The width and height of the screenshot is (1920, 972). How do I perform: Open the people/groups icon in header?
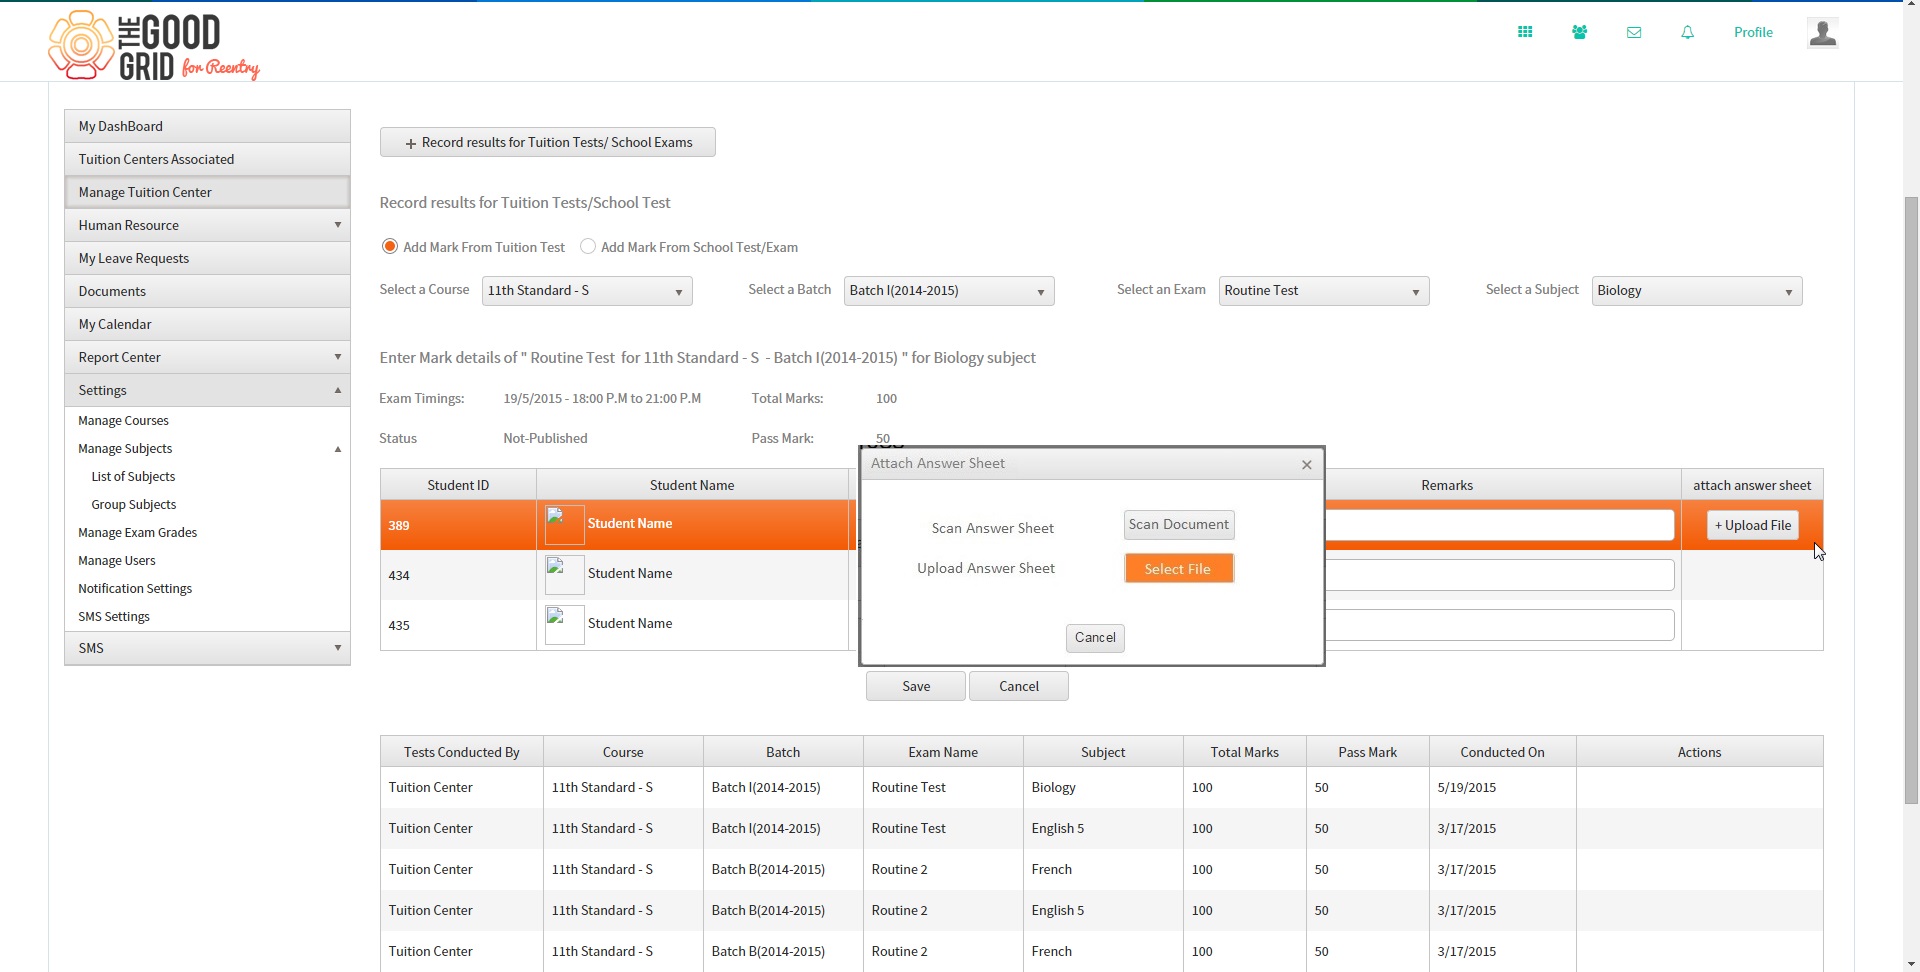[1579, 32]
